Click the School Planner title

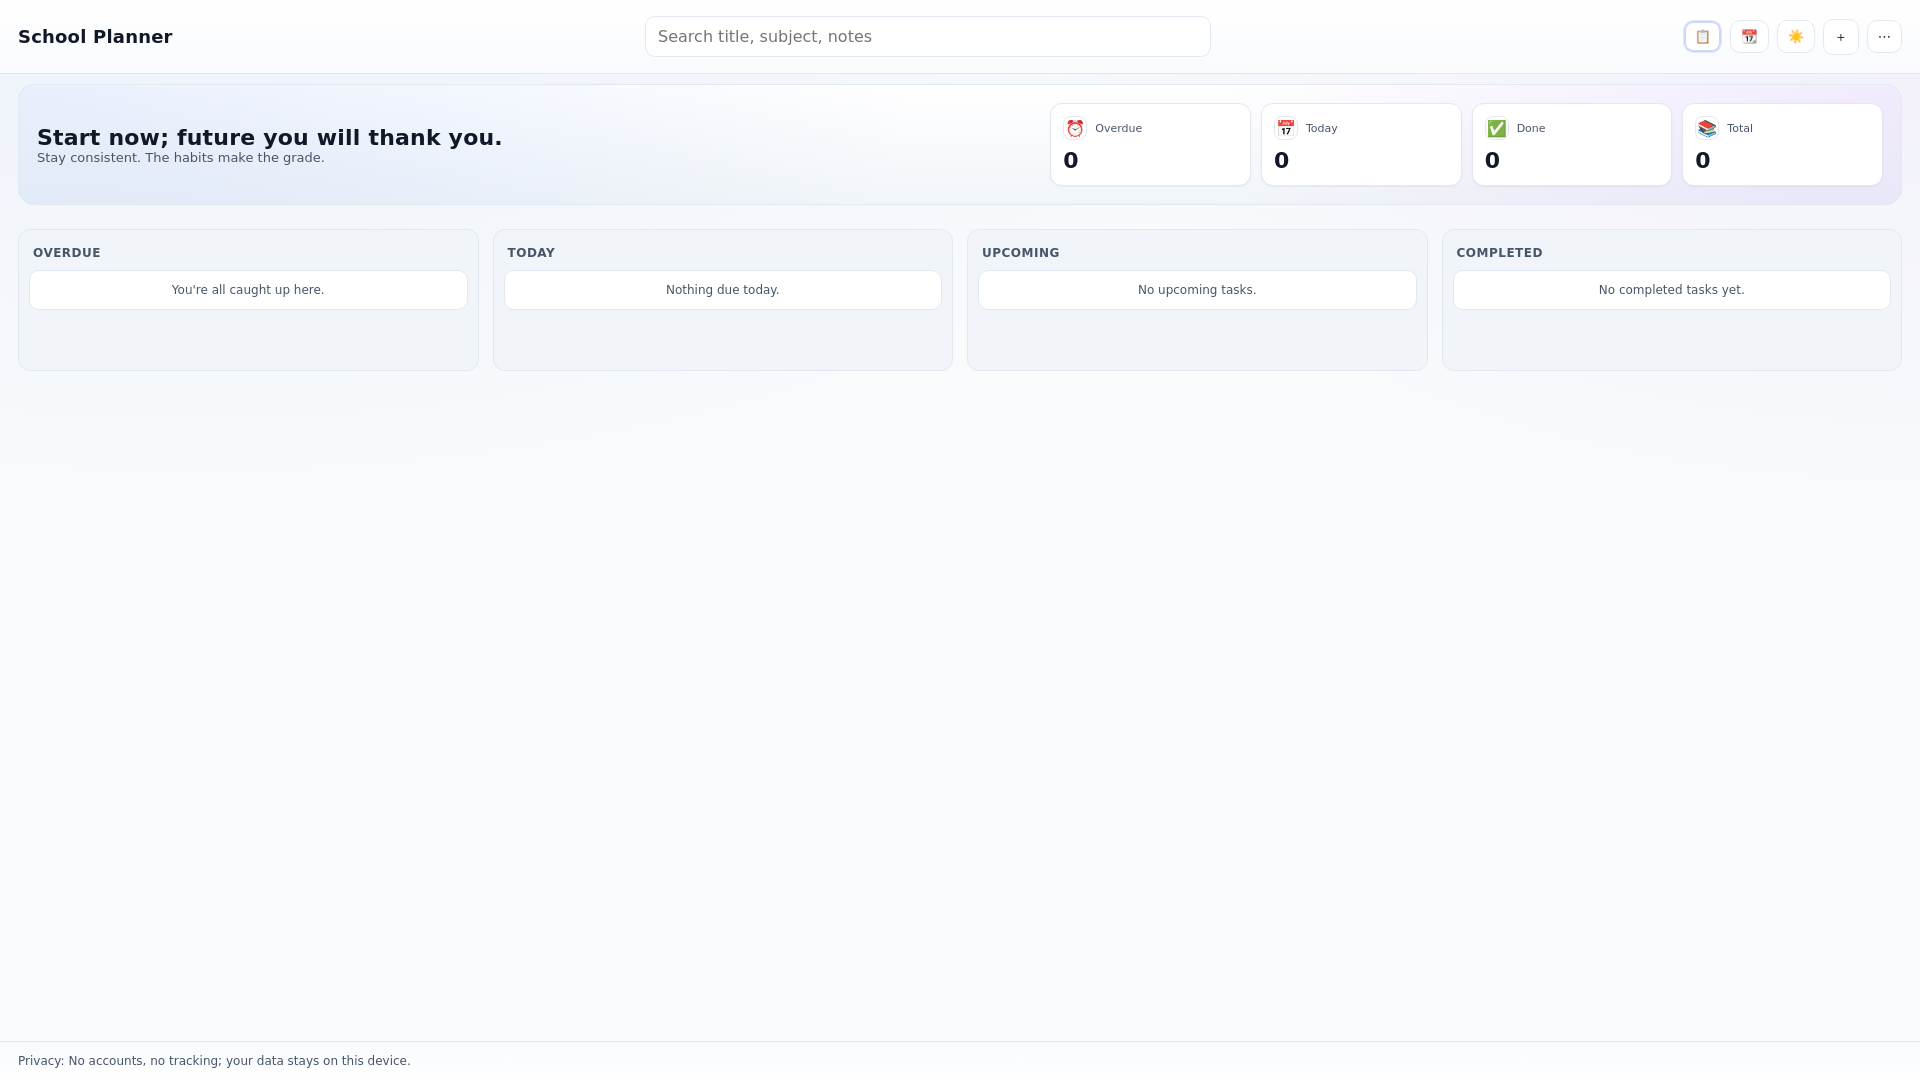pos(95,37)
